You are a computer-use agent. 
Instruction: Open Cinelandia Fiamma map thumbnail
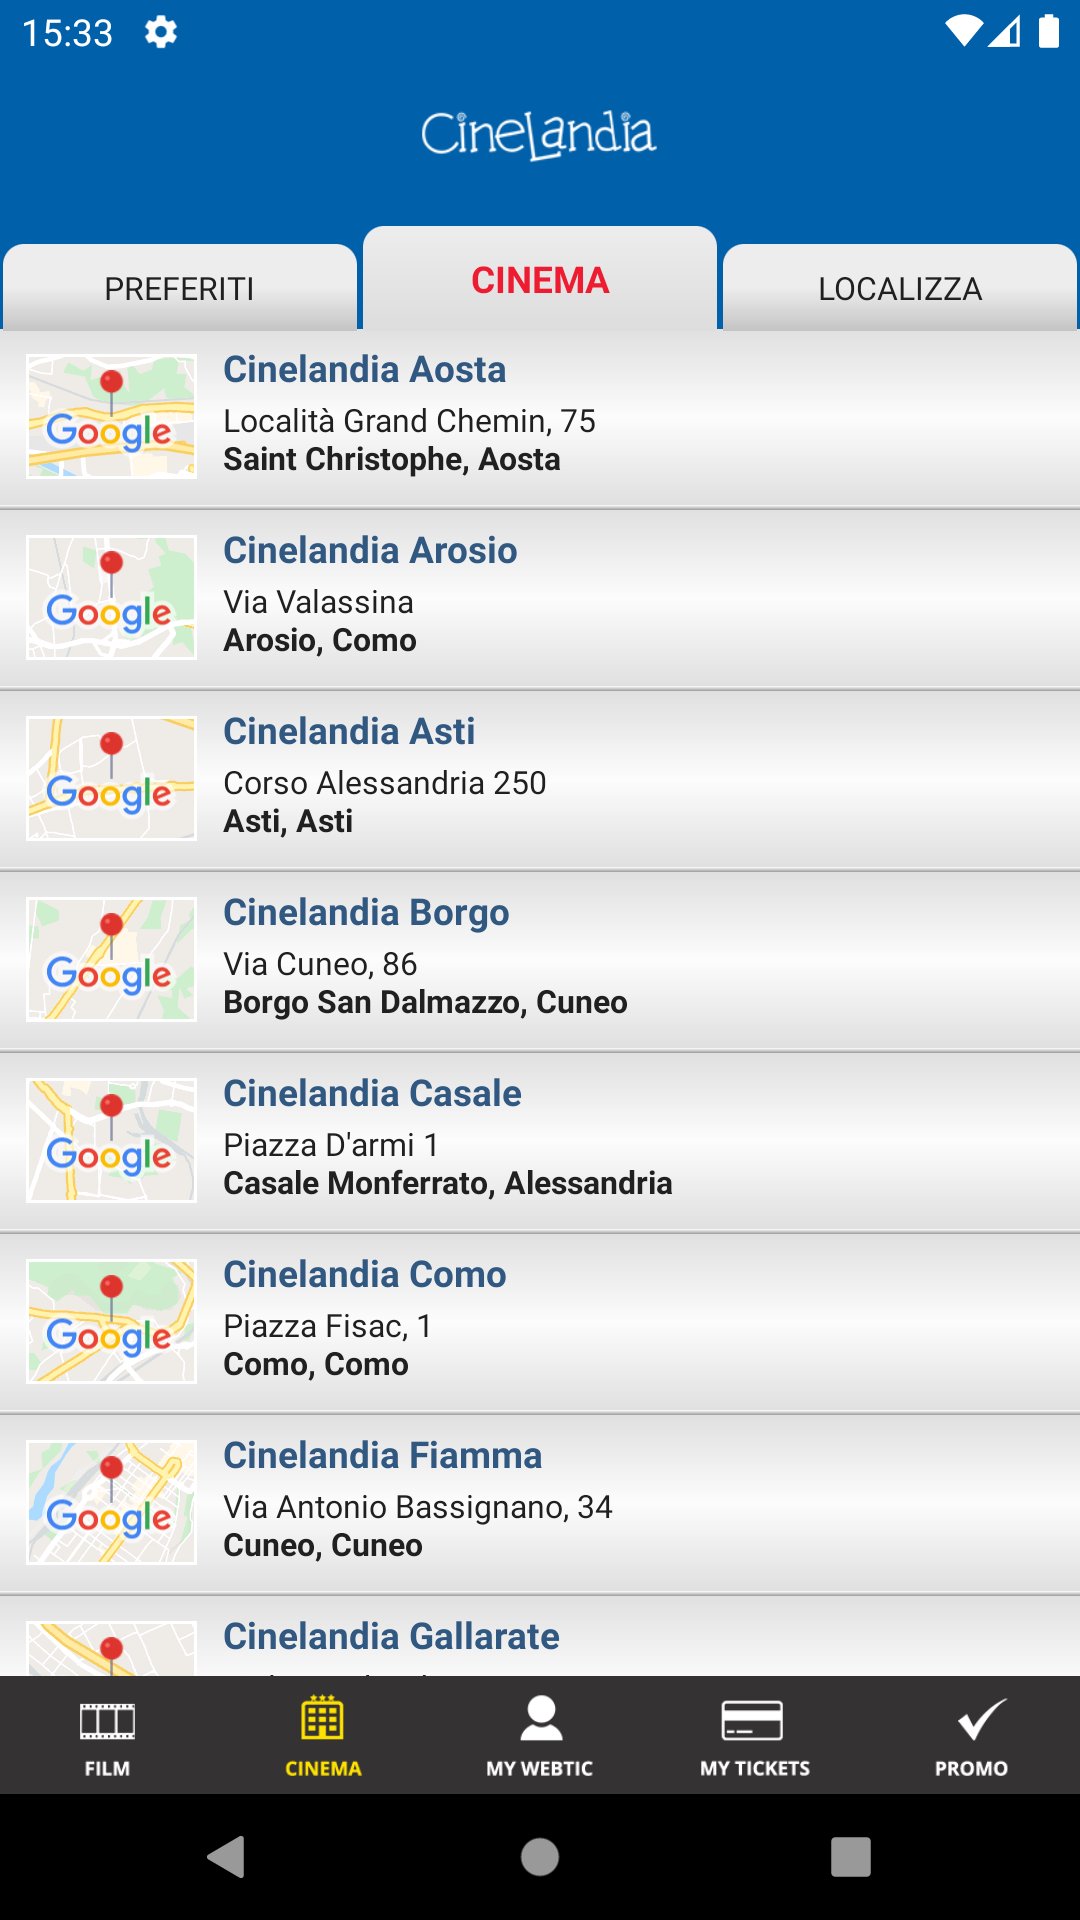pos(111,1502)
